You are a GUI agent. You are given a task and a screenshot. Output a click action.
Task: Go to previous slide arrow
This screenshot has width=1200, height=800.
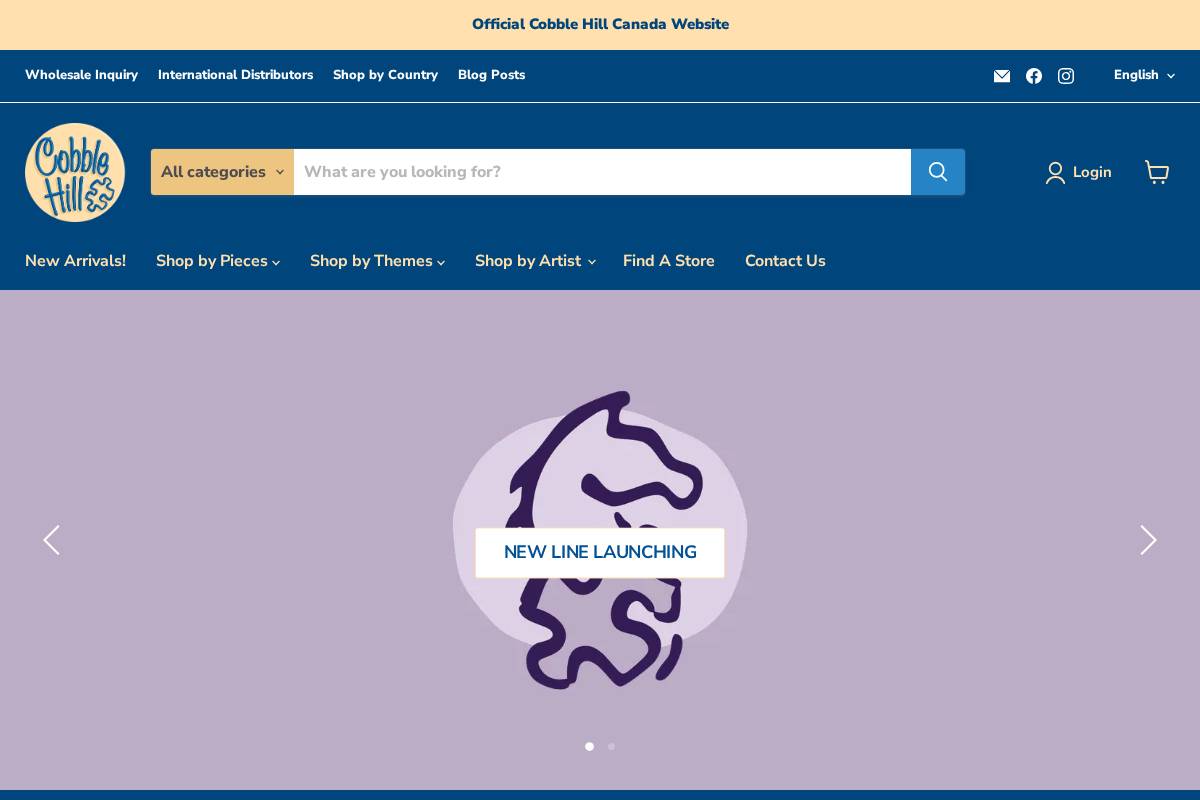tap(51, 540)
